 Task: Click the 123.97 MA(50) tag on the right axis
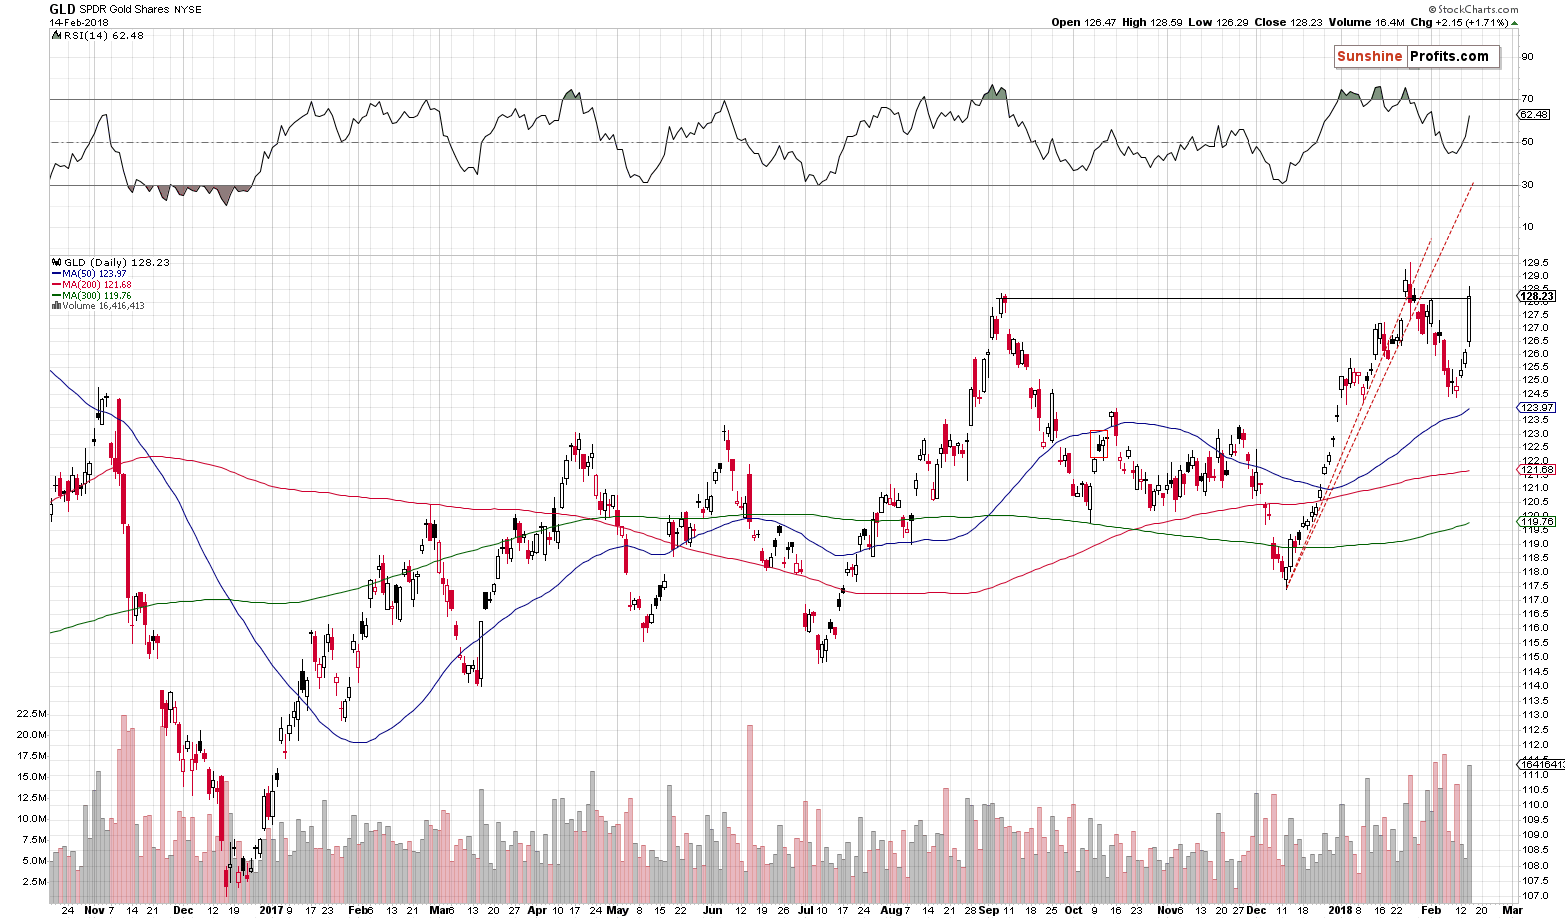(1536, 408)
